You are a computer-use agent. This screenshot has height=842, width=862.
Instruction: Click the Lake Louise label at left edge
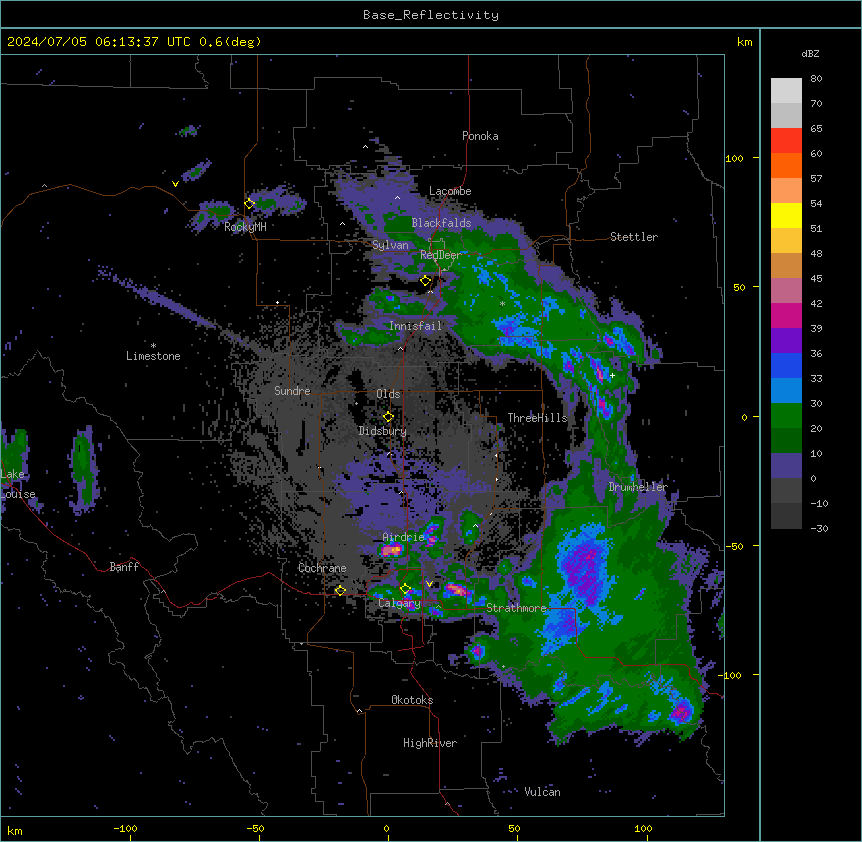[17, 484]
